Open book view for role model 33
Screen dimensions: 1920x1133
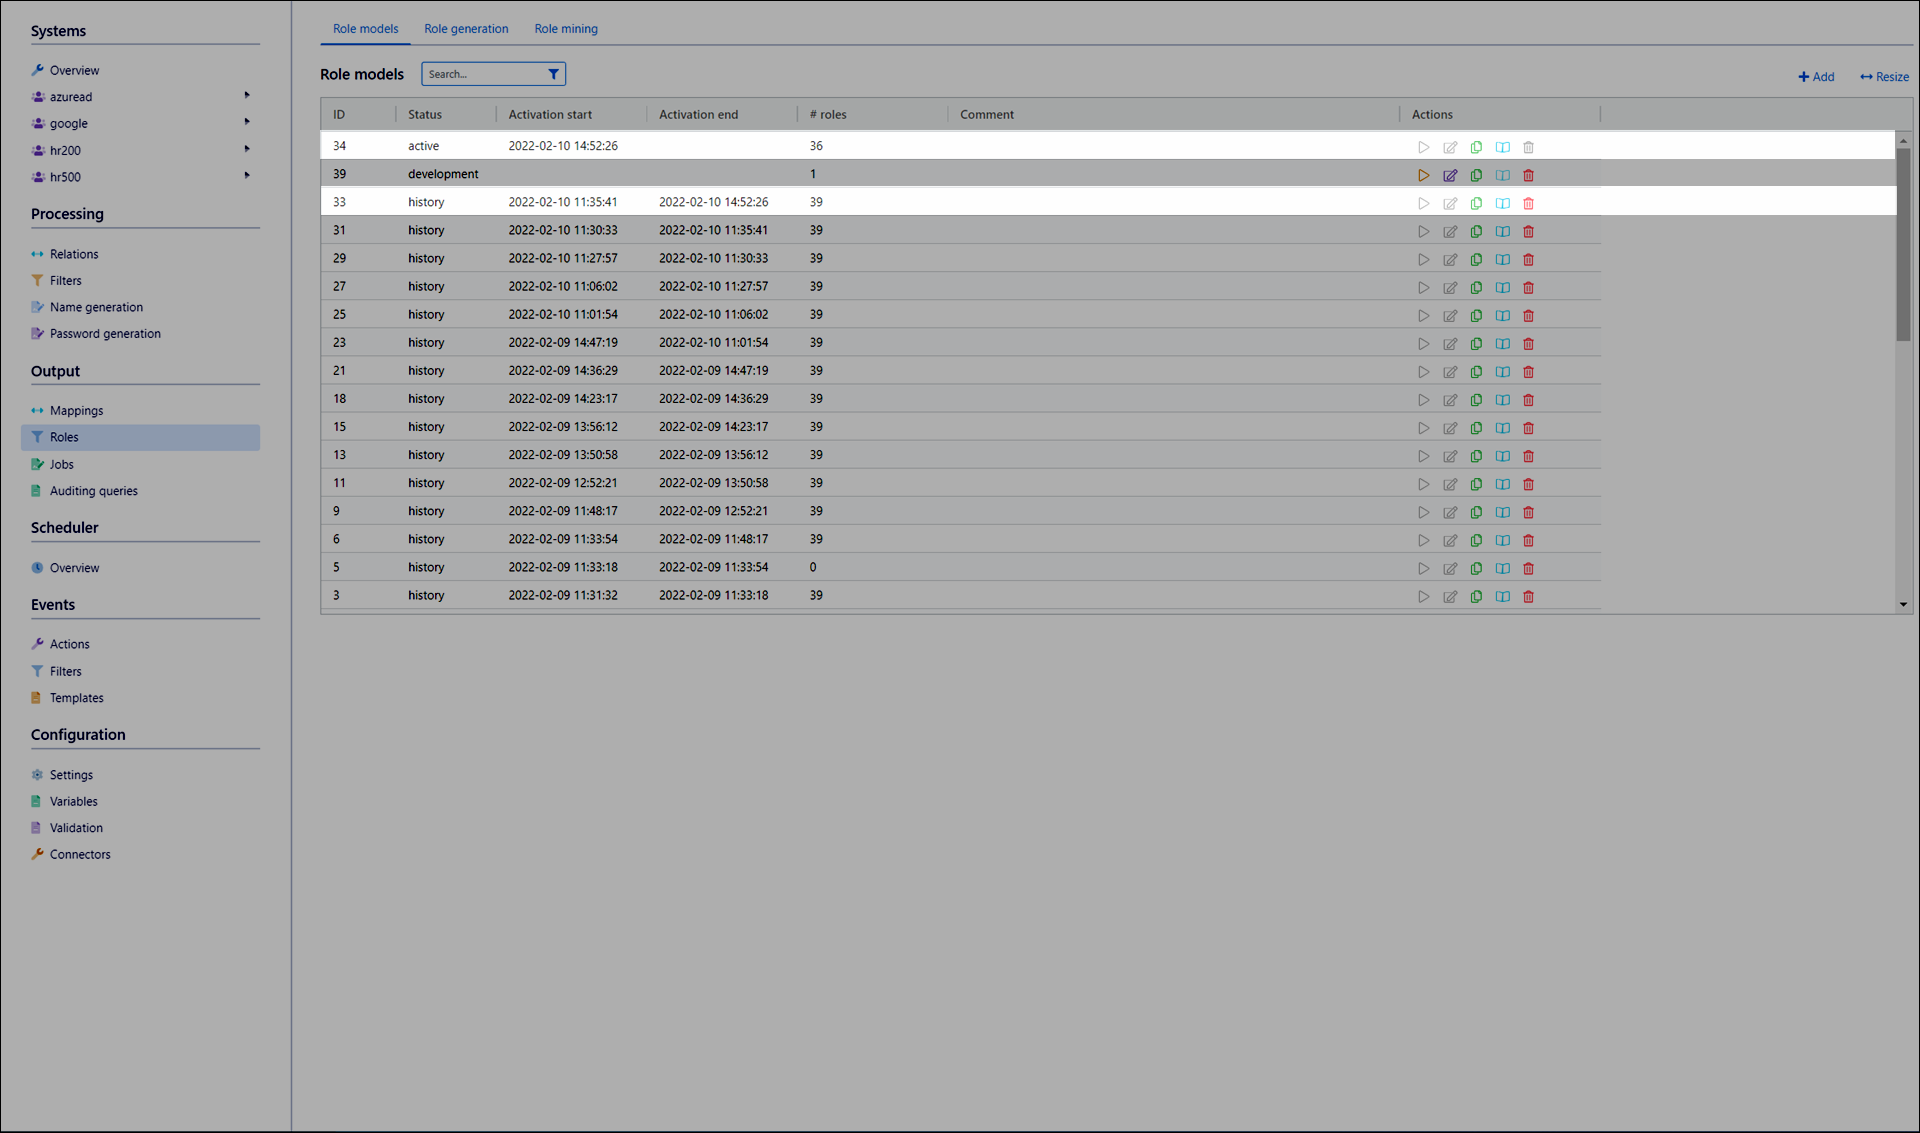1502,203
